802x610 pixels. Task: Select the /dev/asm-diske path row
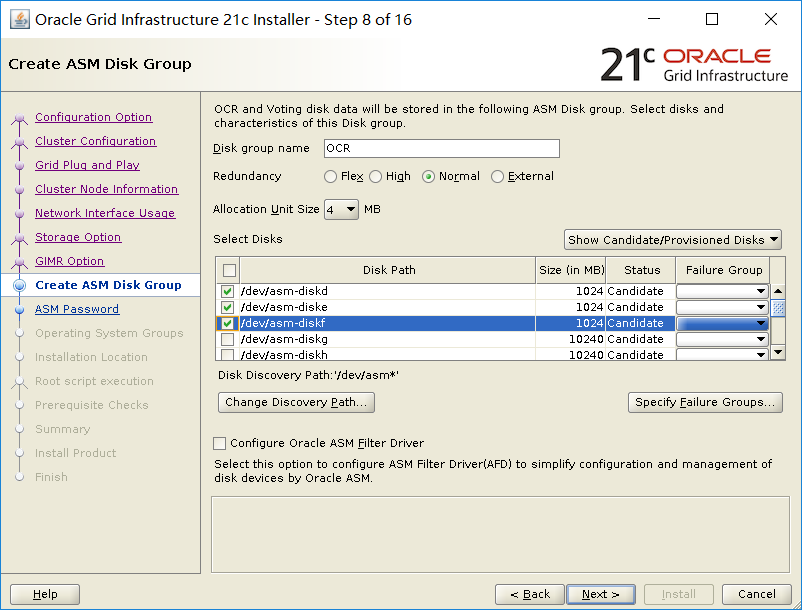click(x=387, y=307)
